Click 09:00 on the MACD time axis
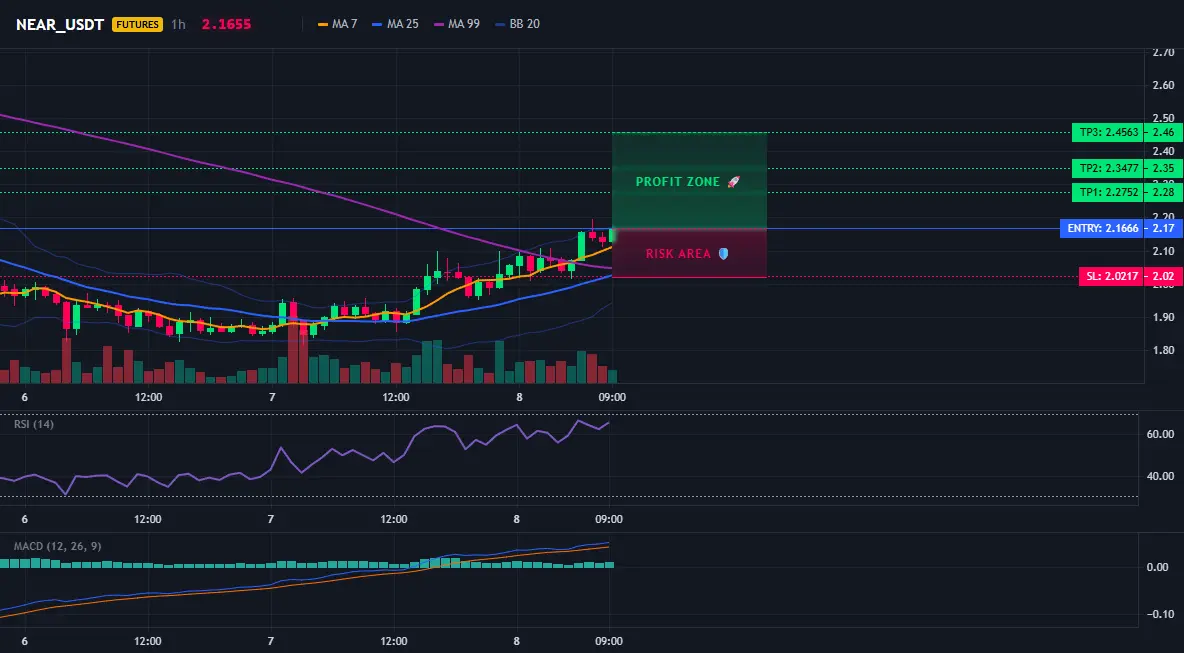Screen dimensions: 1184x653 pyautogui.click(x=609, y=642)
